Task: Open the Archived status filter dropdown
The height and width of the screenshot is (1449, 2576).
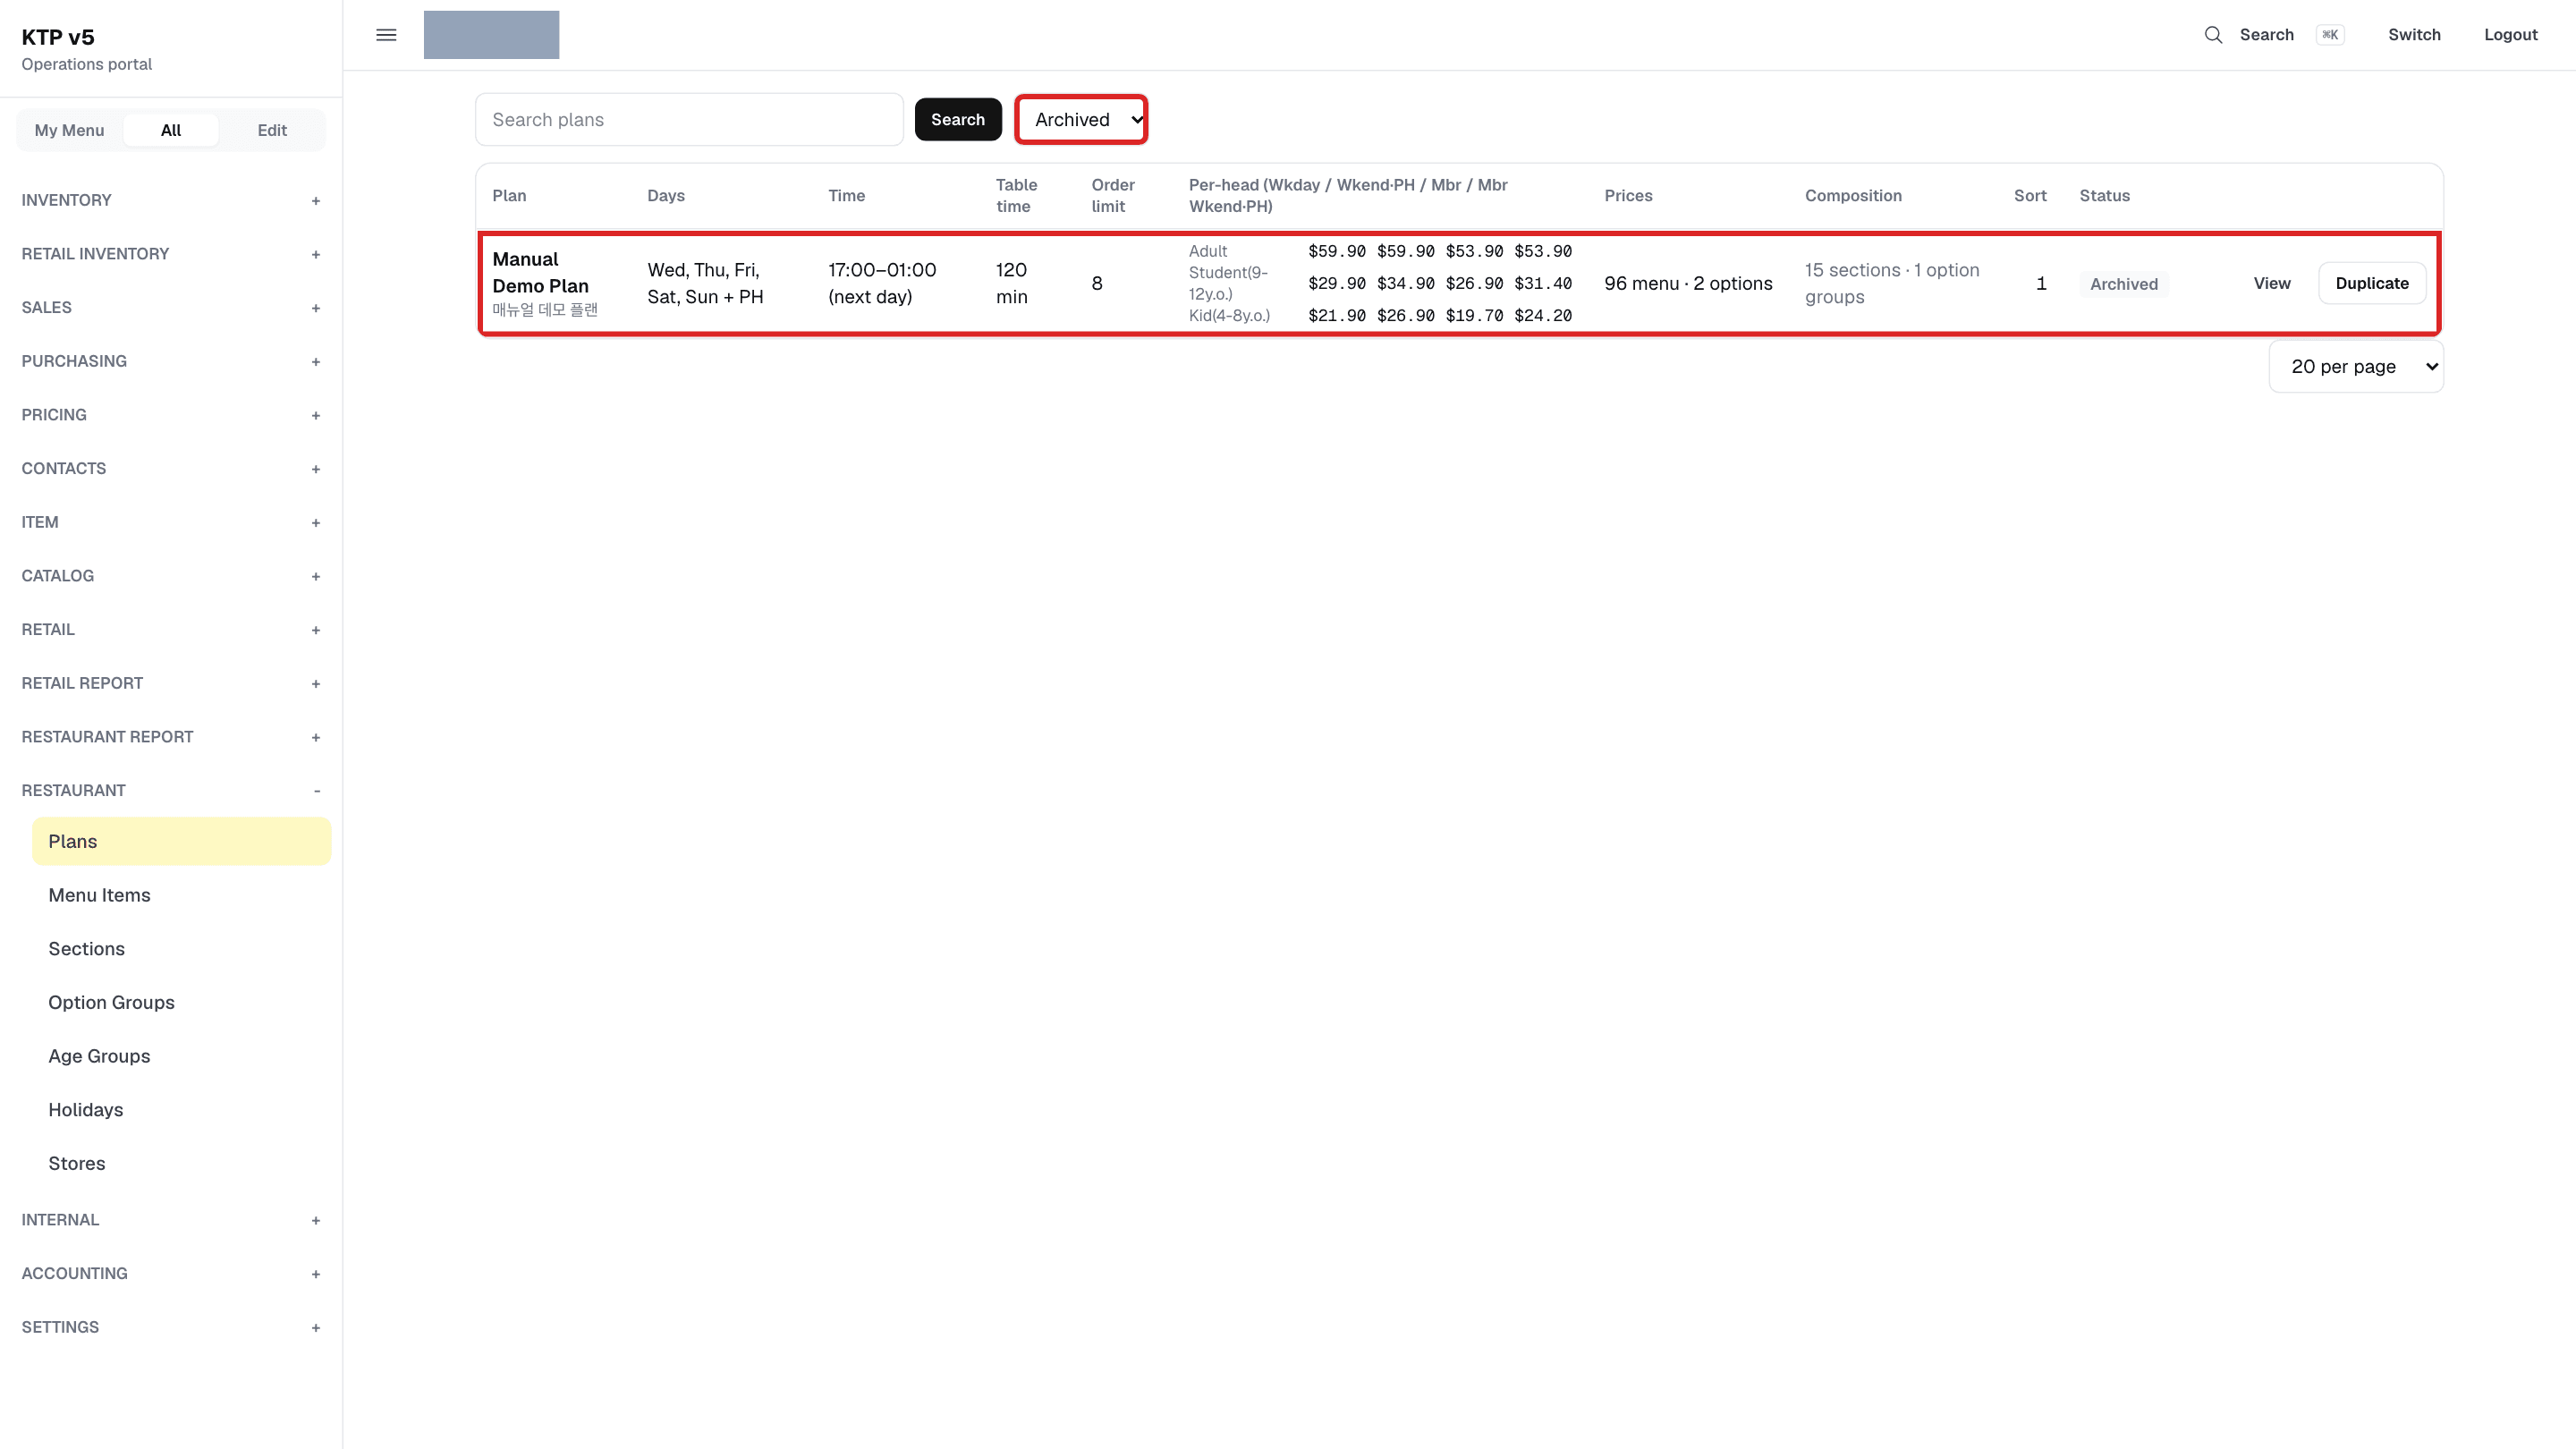Action: click(1081, 120)
